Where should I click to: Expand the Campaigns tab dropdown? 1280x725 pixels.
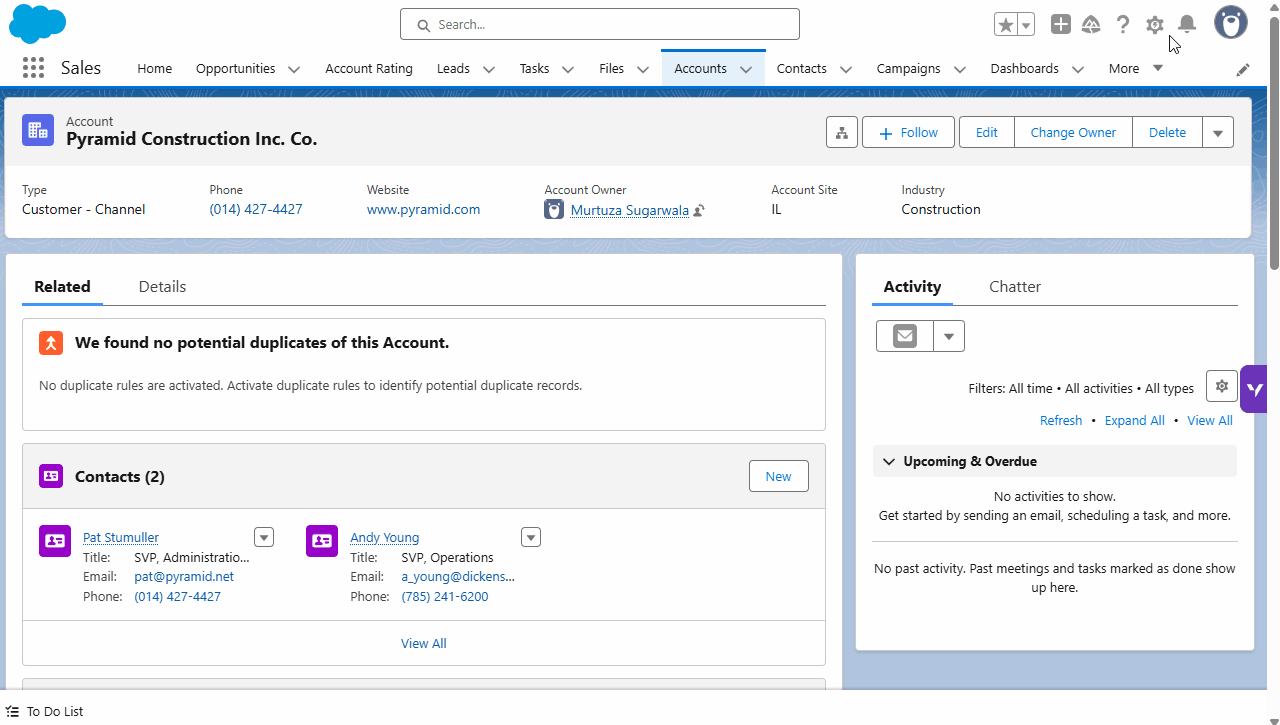tap(960, 69)
